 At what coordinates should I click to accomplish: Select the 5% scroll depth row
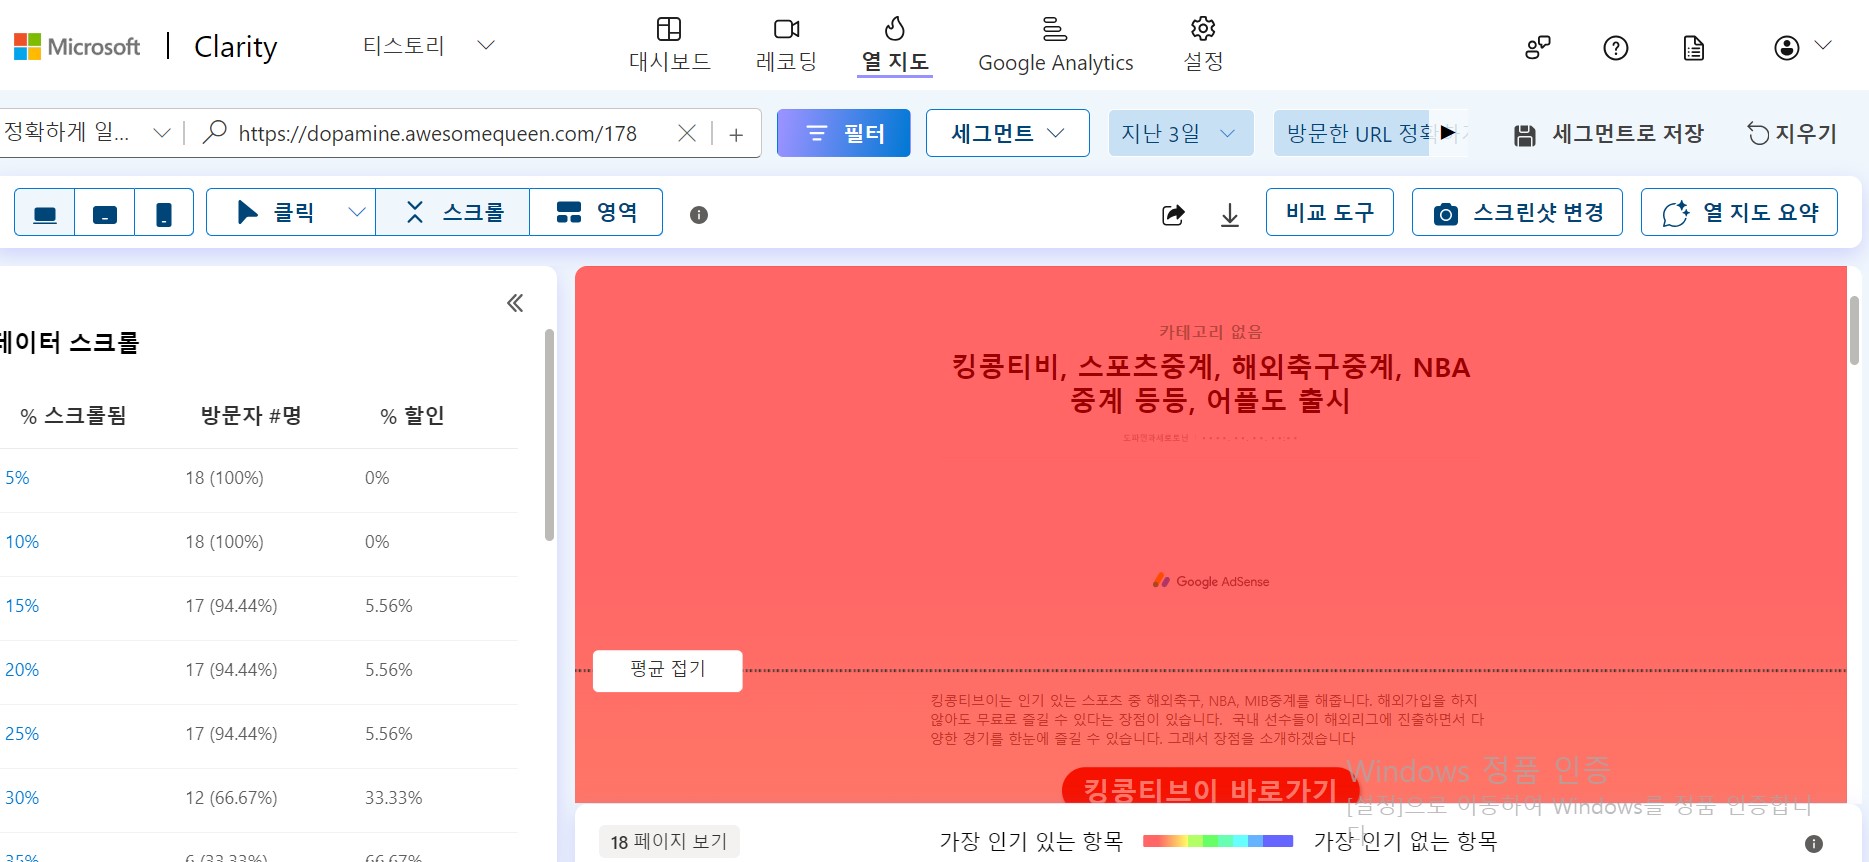coord(259,480)
